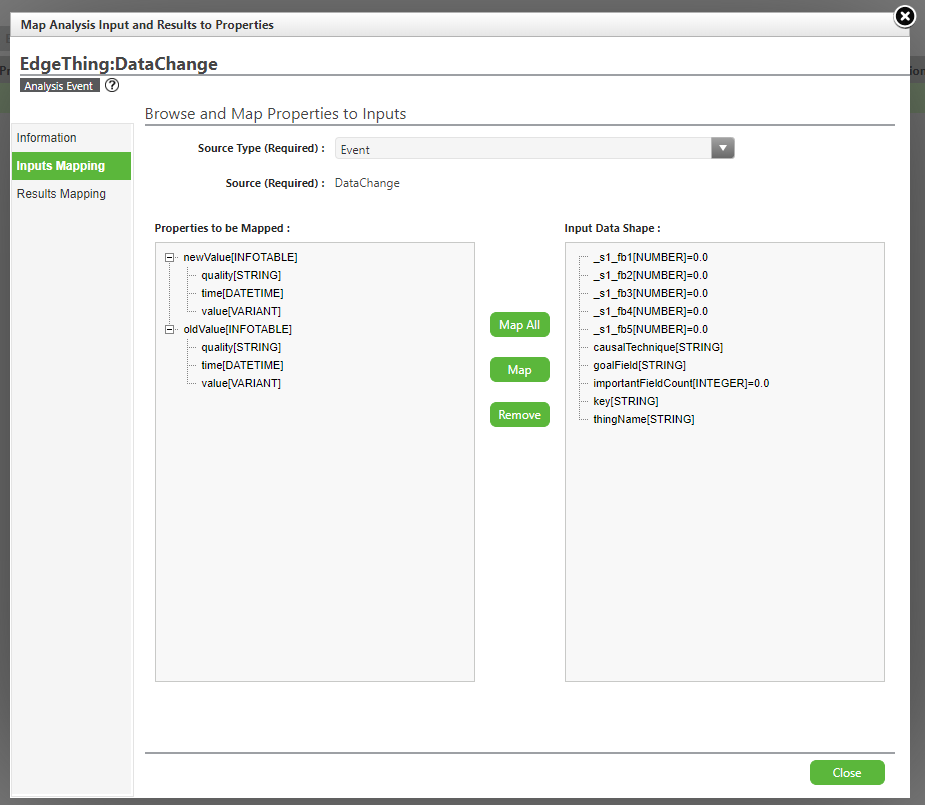Select oldValue[INFOTABLE] tree item

pos(237,329)
